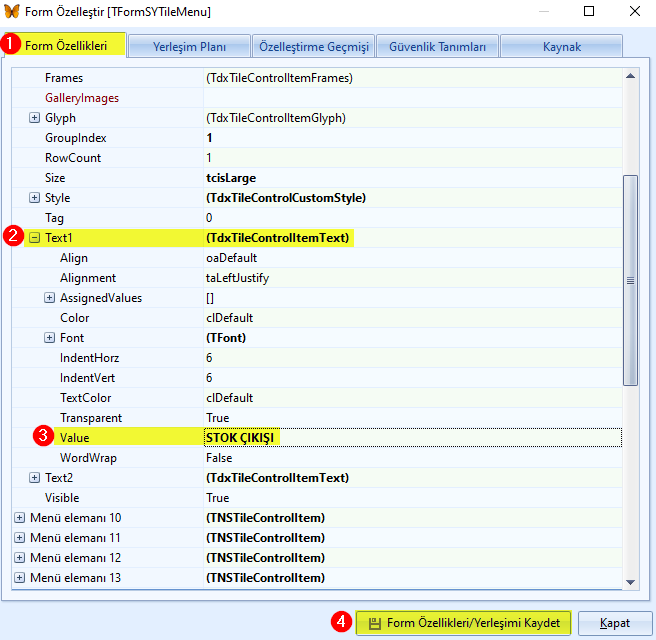Open the Kaynak tab
The image size is (656, 640).
coord(561,47)
